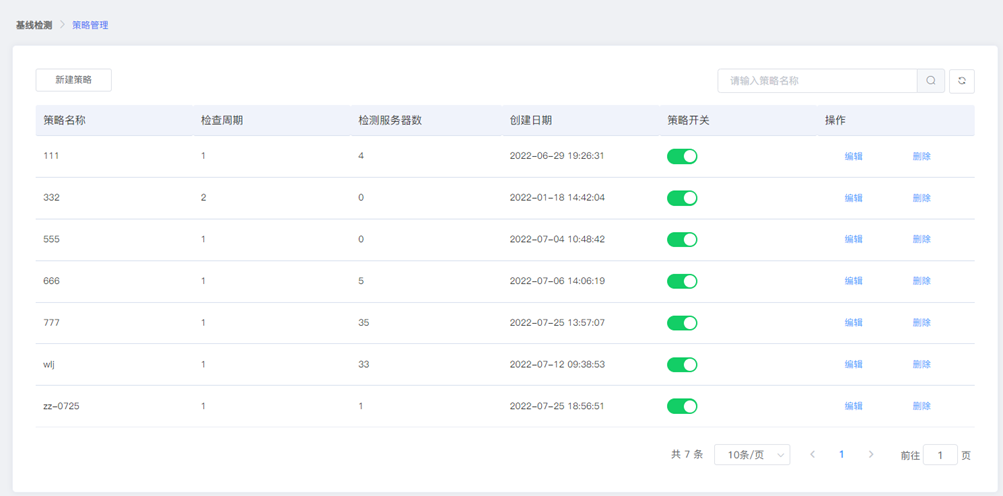Open the 10条/页 page size dropdown

(x=752, y=454)
